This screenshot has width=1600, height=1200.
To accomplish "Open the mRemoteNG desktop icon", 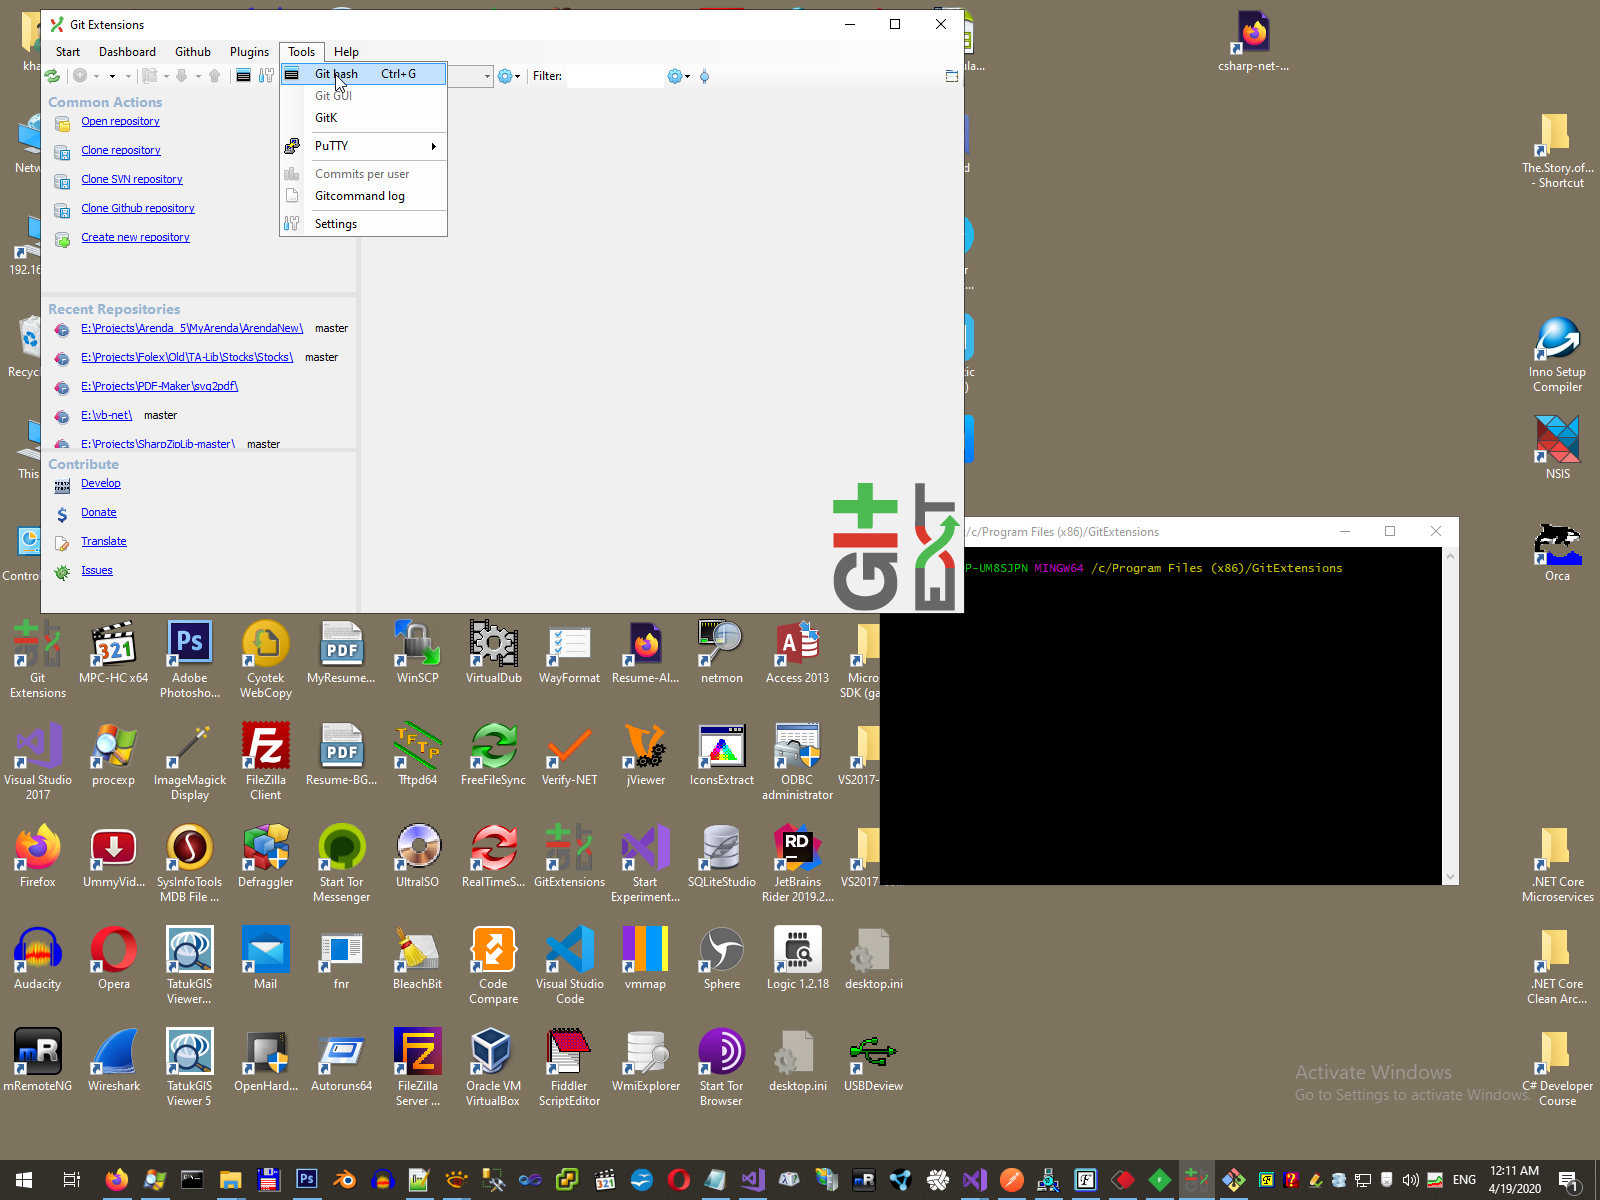I will [38, 1059].
